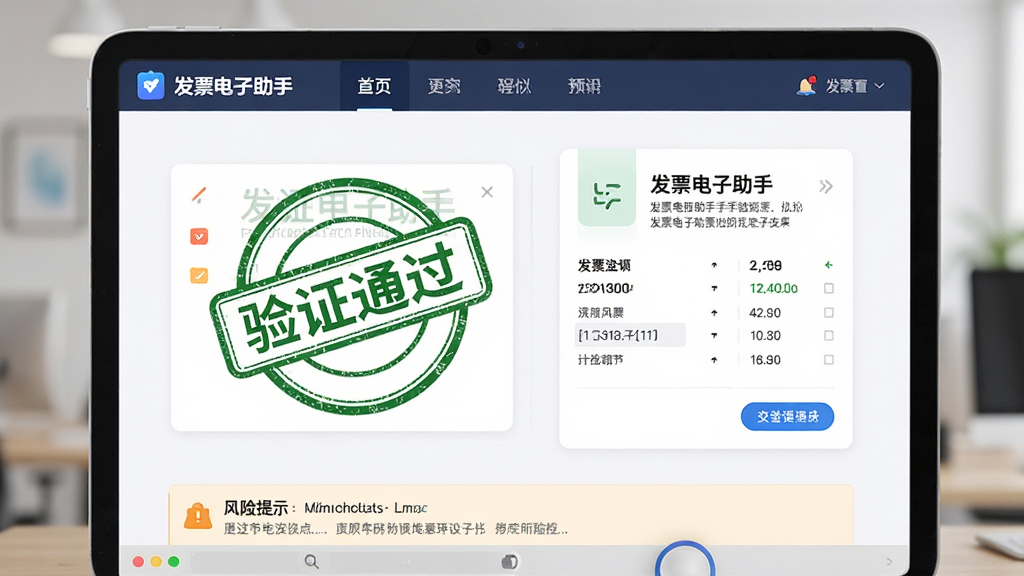Screen dimensions: 1024x576
Task: Switch to the second navigation tab
Action: pos(444,86)
